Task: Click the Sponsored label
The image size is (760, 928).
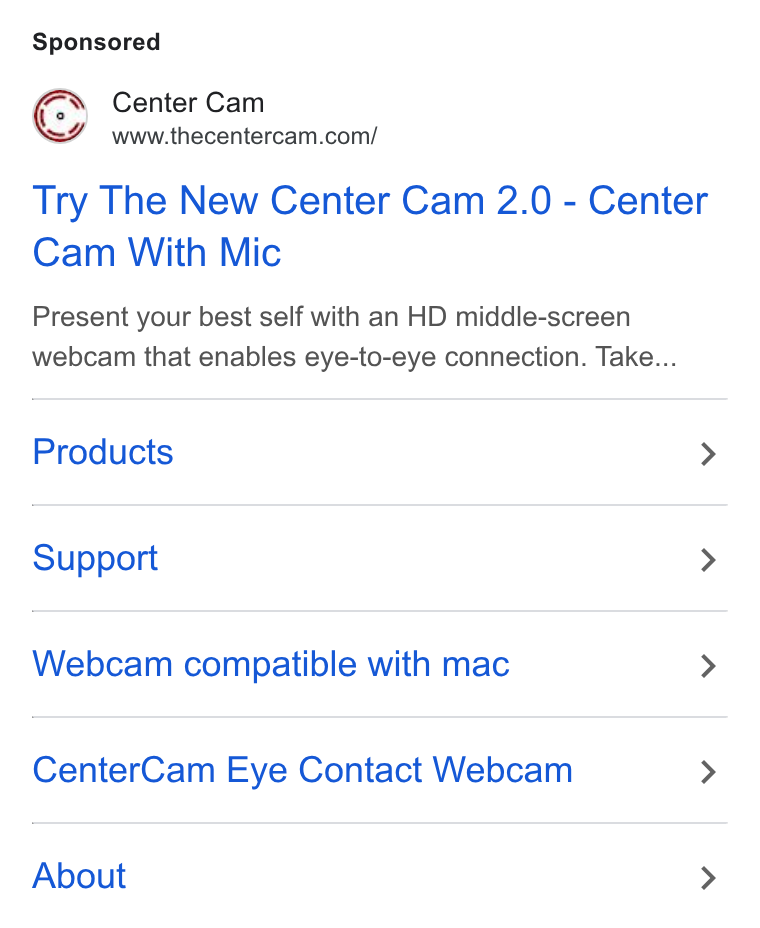Action: (x=96, y=42)
